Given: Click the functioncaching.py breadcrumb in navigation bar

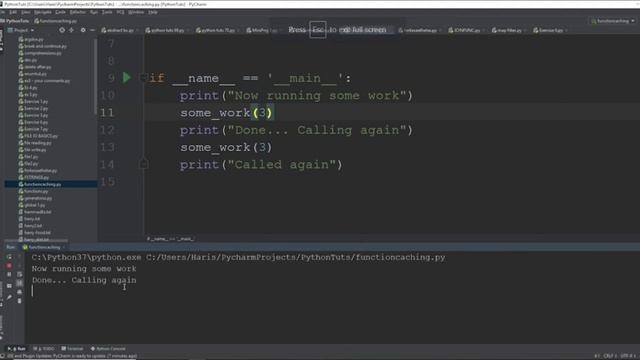Looking at the screenshot, I should coord(56,21).
